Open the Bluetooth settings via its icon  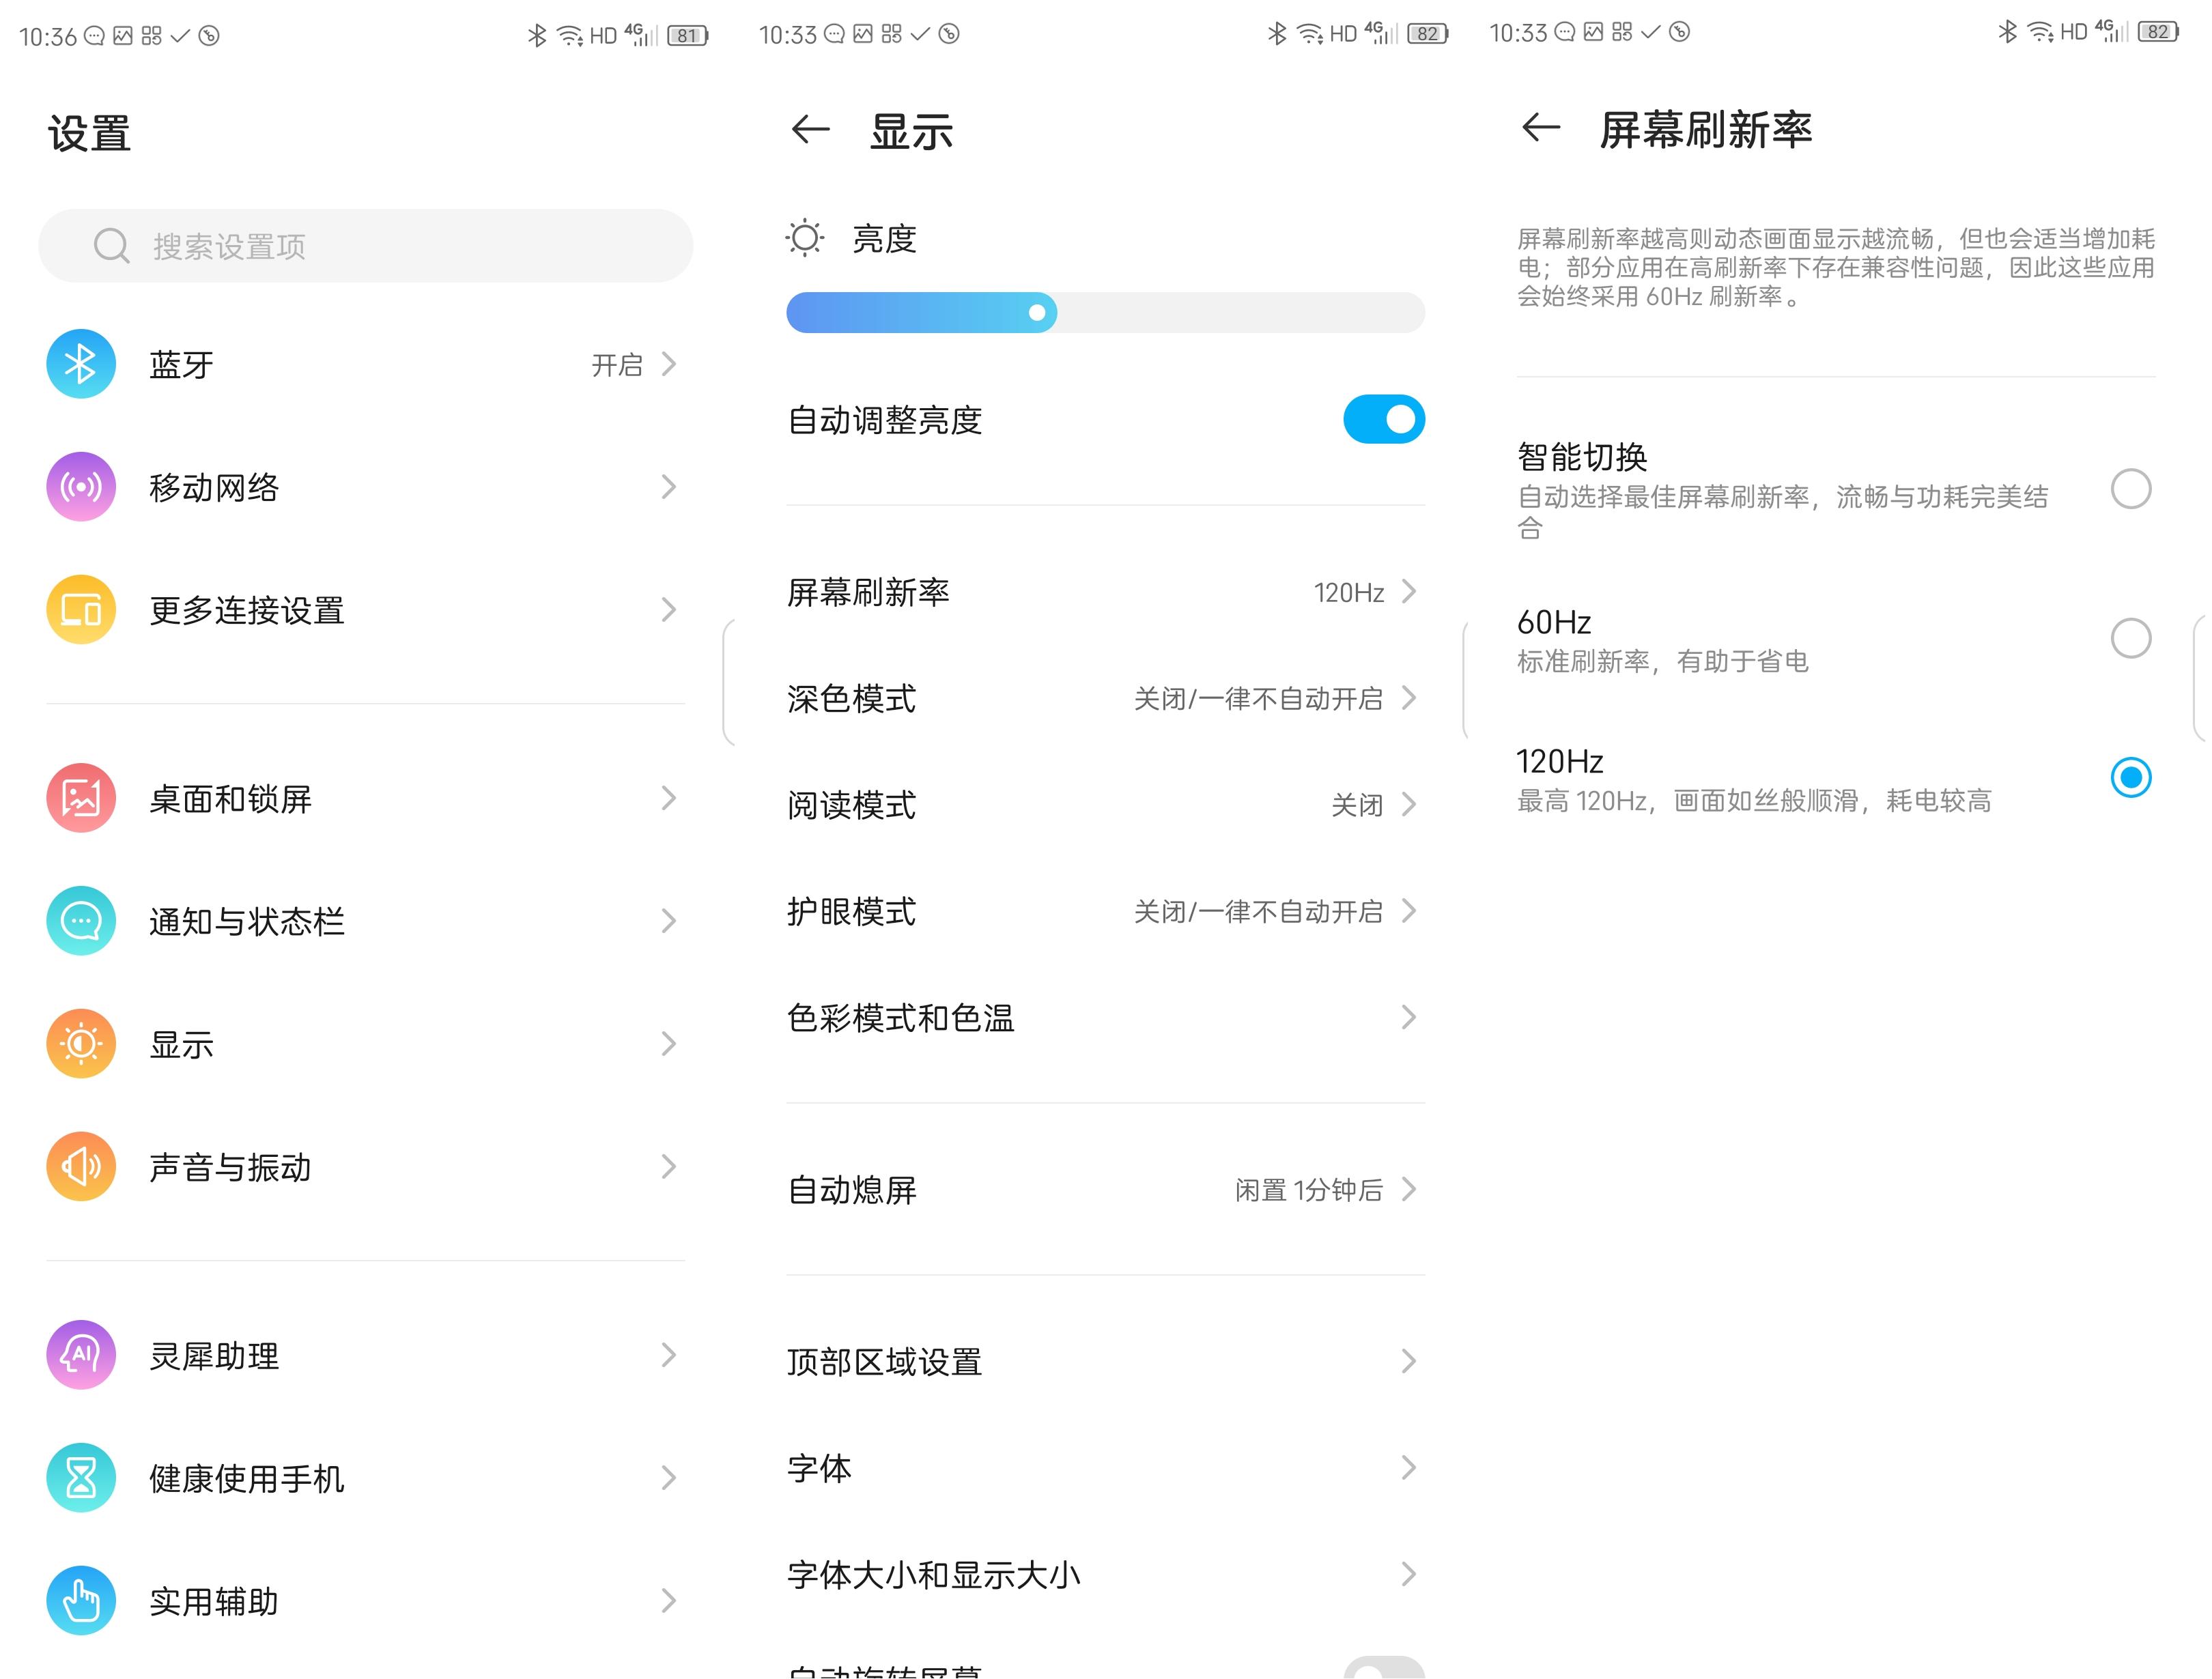click(81, 363)
